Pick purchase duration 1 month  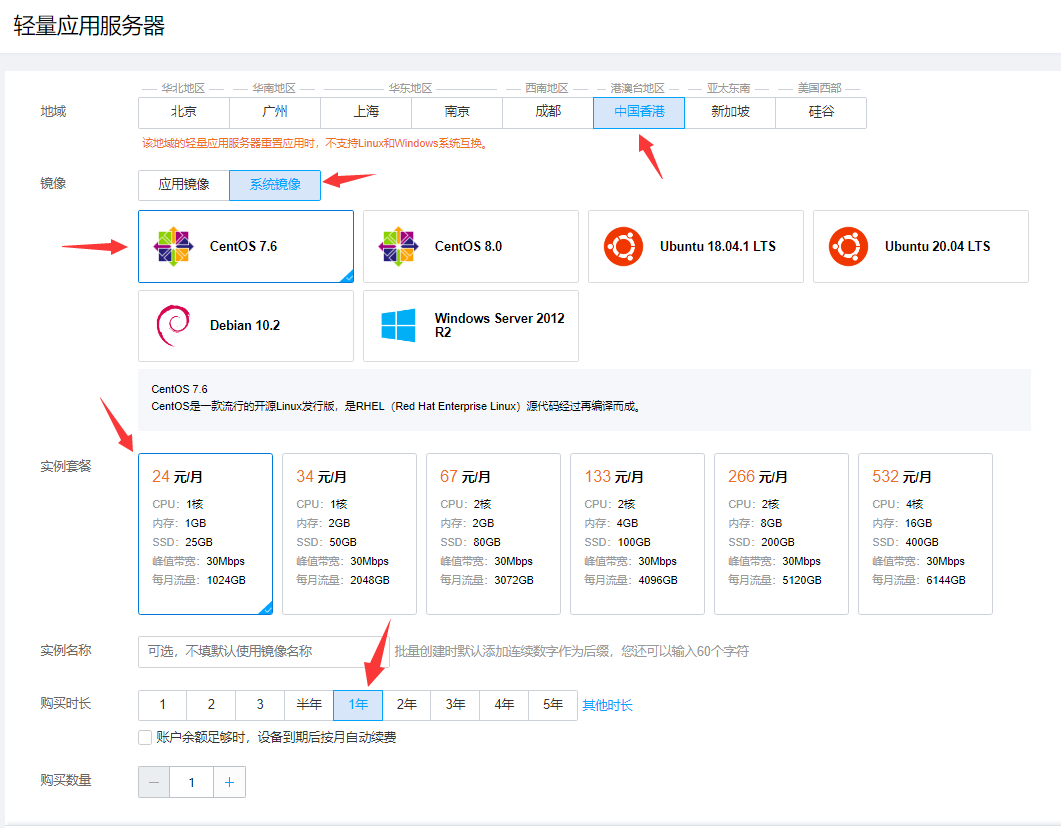[162, 705]
